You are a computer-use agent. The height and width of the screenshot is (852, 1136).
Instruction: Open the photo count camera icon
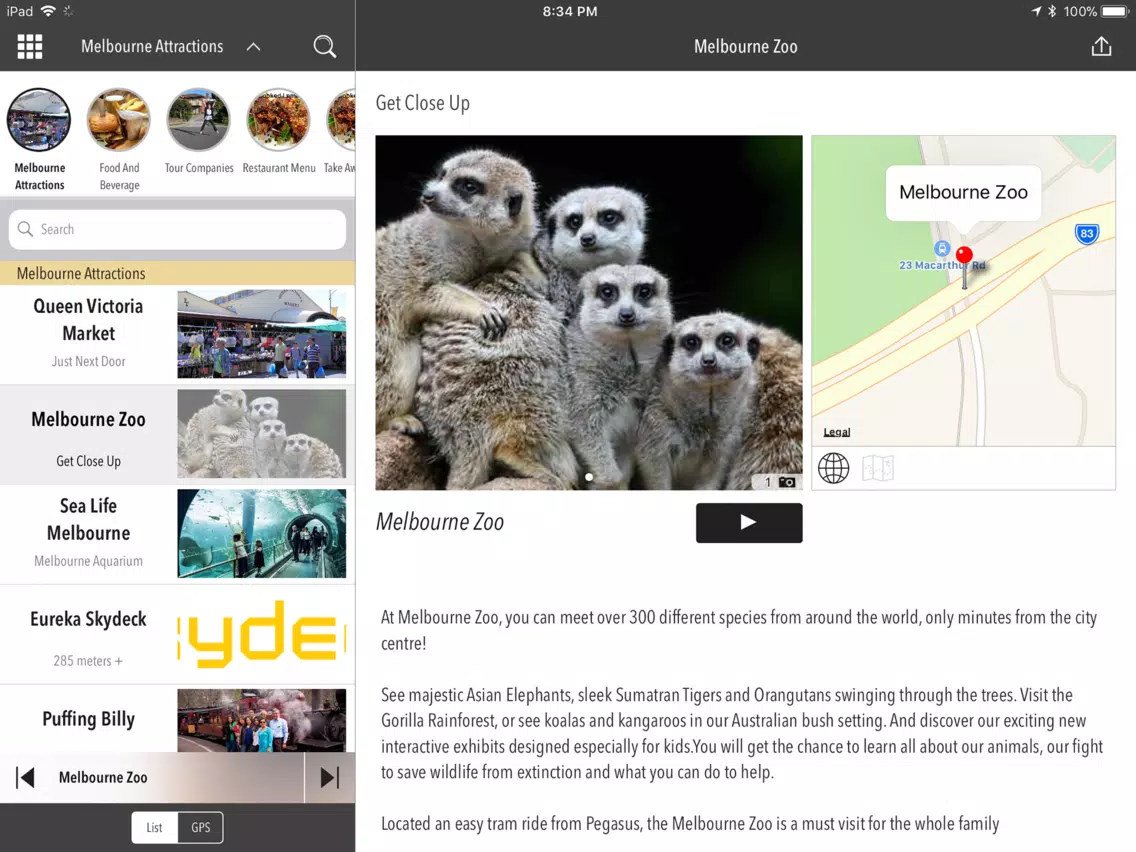point(787,482)
